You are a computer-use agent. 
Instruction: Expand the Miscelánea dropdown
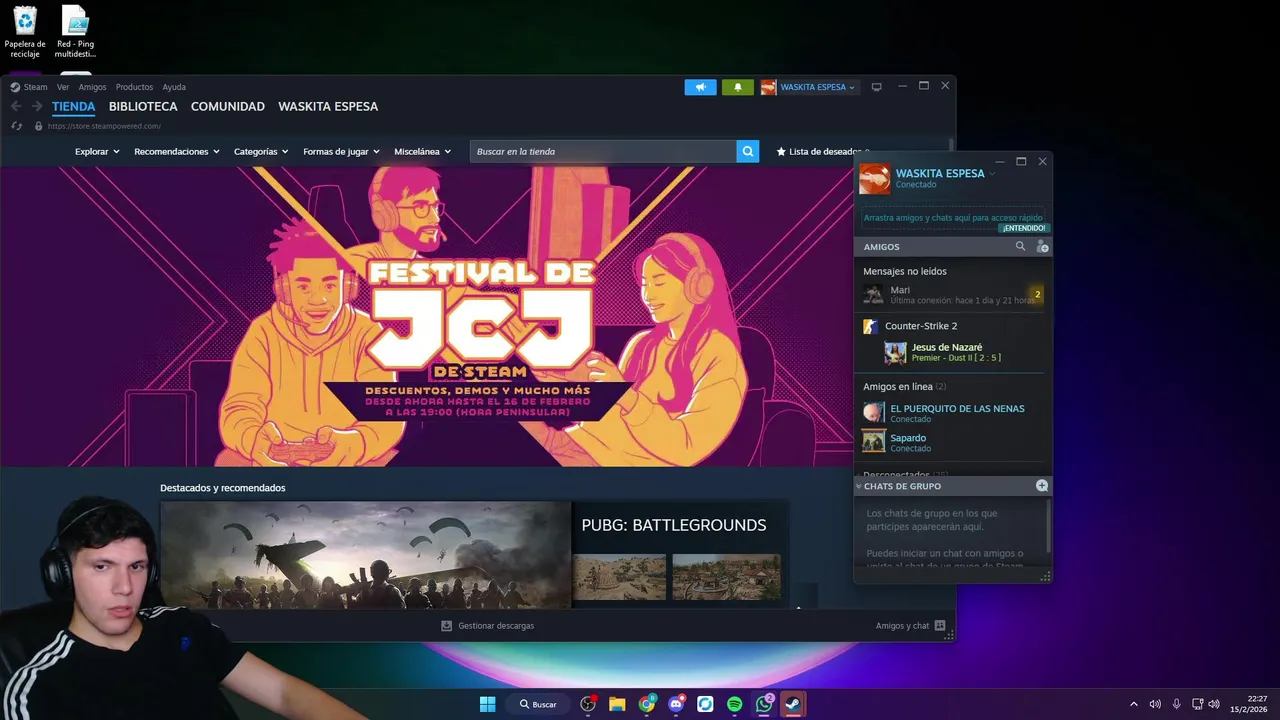[422, 152]
